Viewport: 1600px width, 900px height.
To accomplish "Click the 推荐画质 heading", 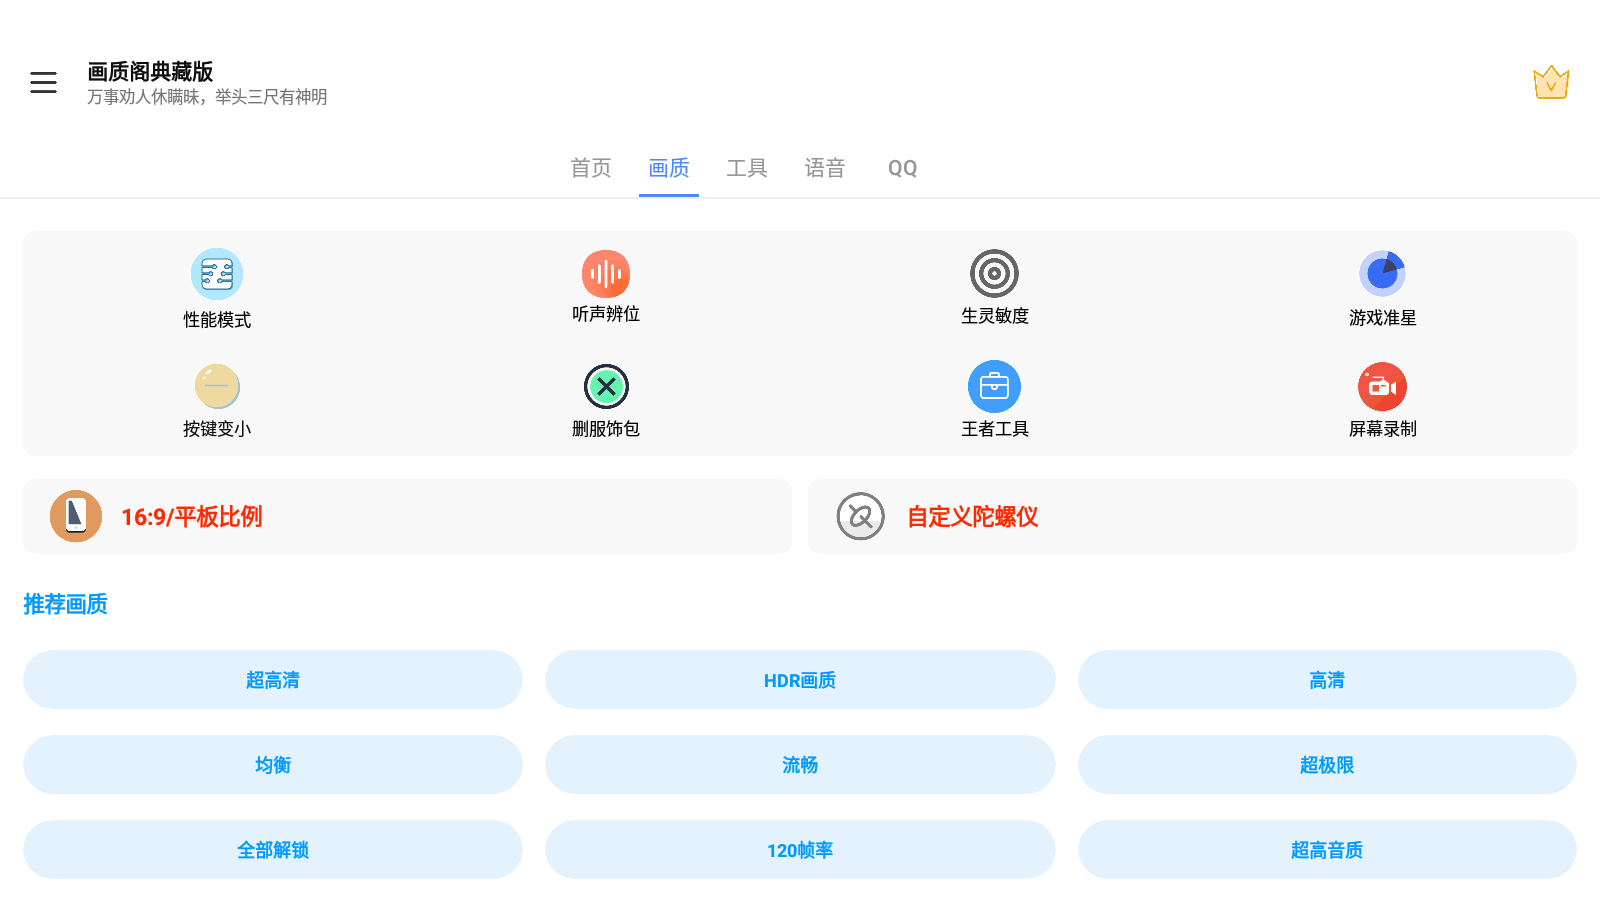I will (66, 604).
